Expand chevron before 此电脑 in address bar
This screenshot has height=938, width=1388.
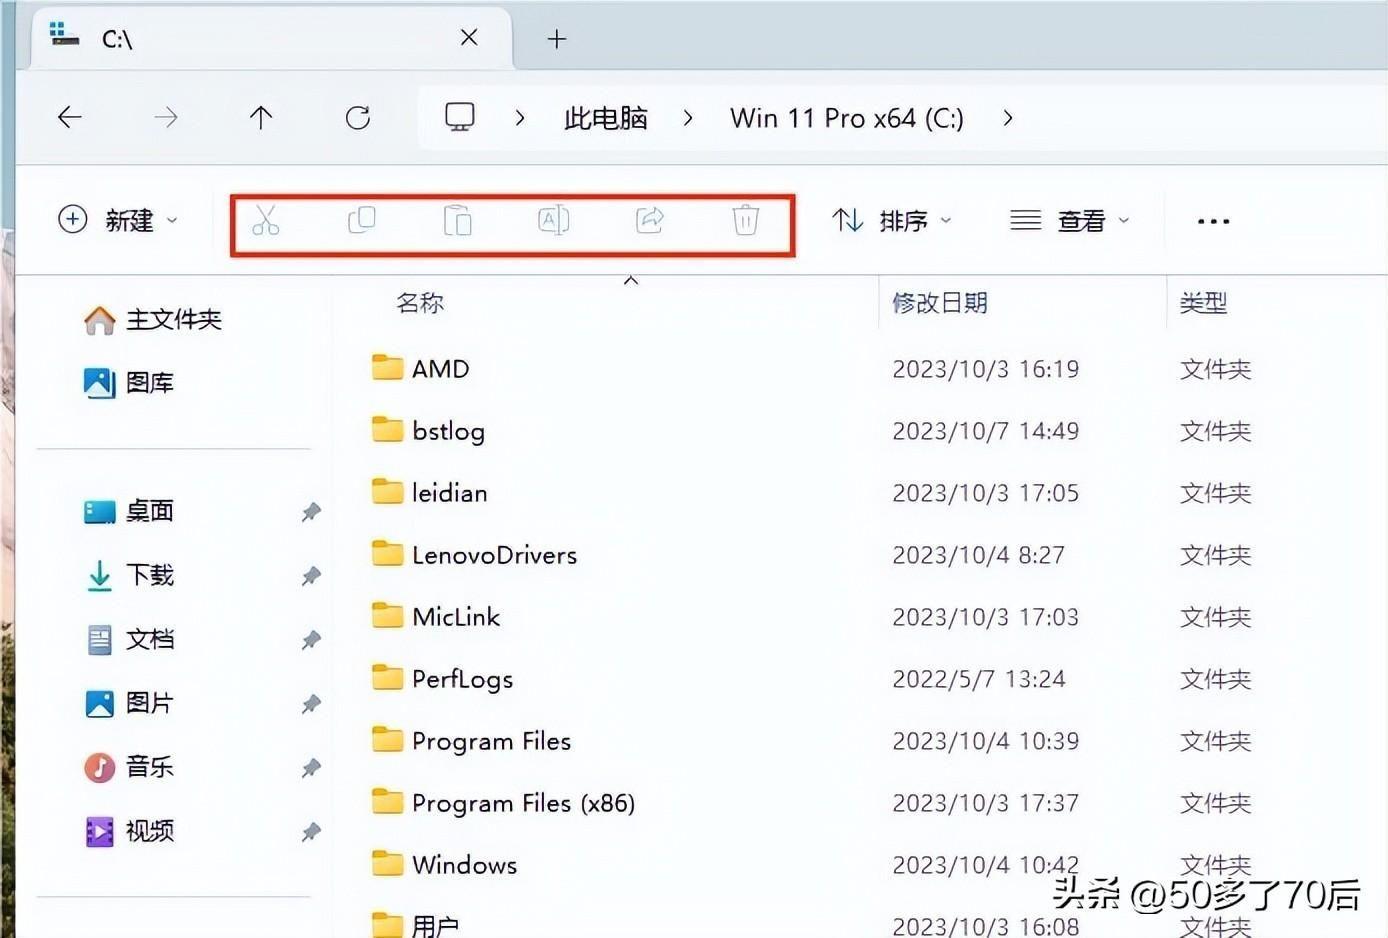[x=520, y=118]
